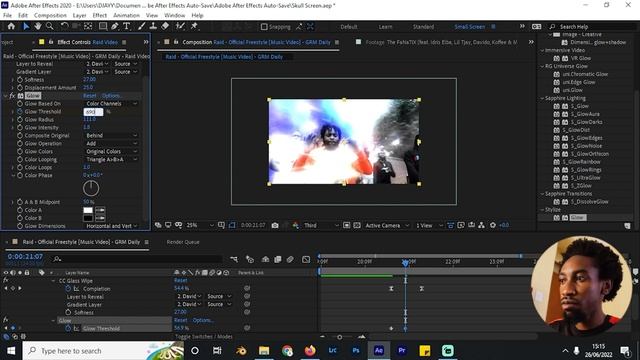The height and width of the screenshot is (360, 640).
Task: Select the Hand tool
Action: point(38,27)
